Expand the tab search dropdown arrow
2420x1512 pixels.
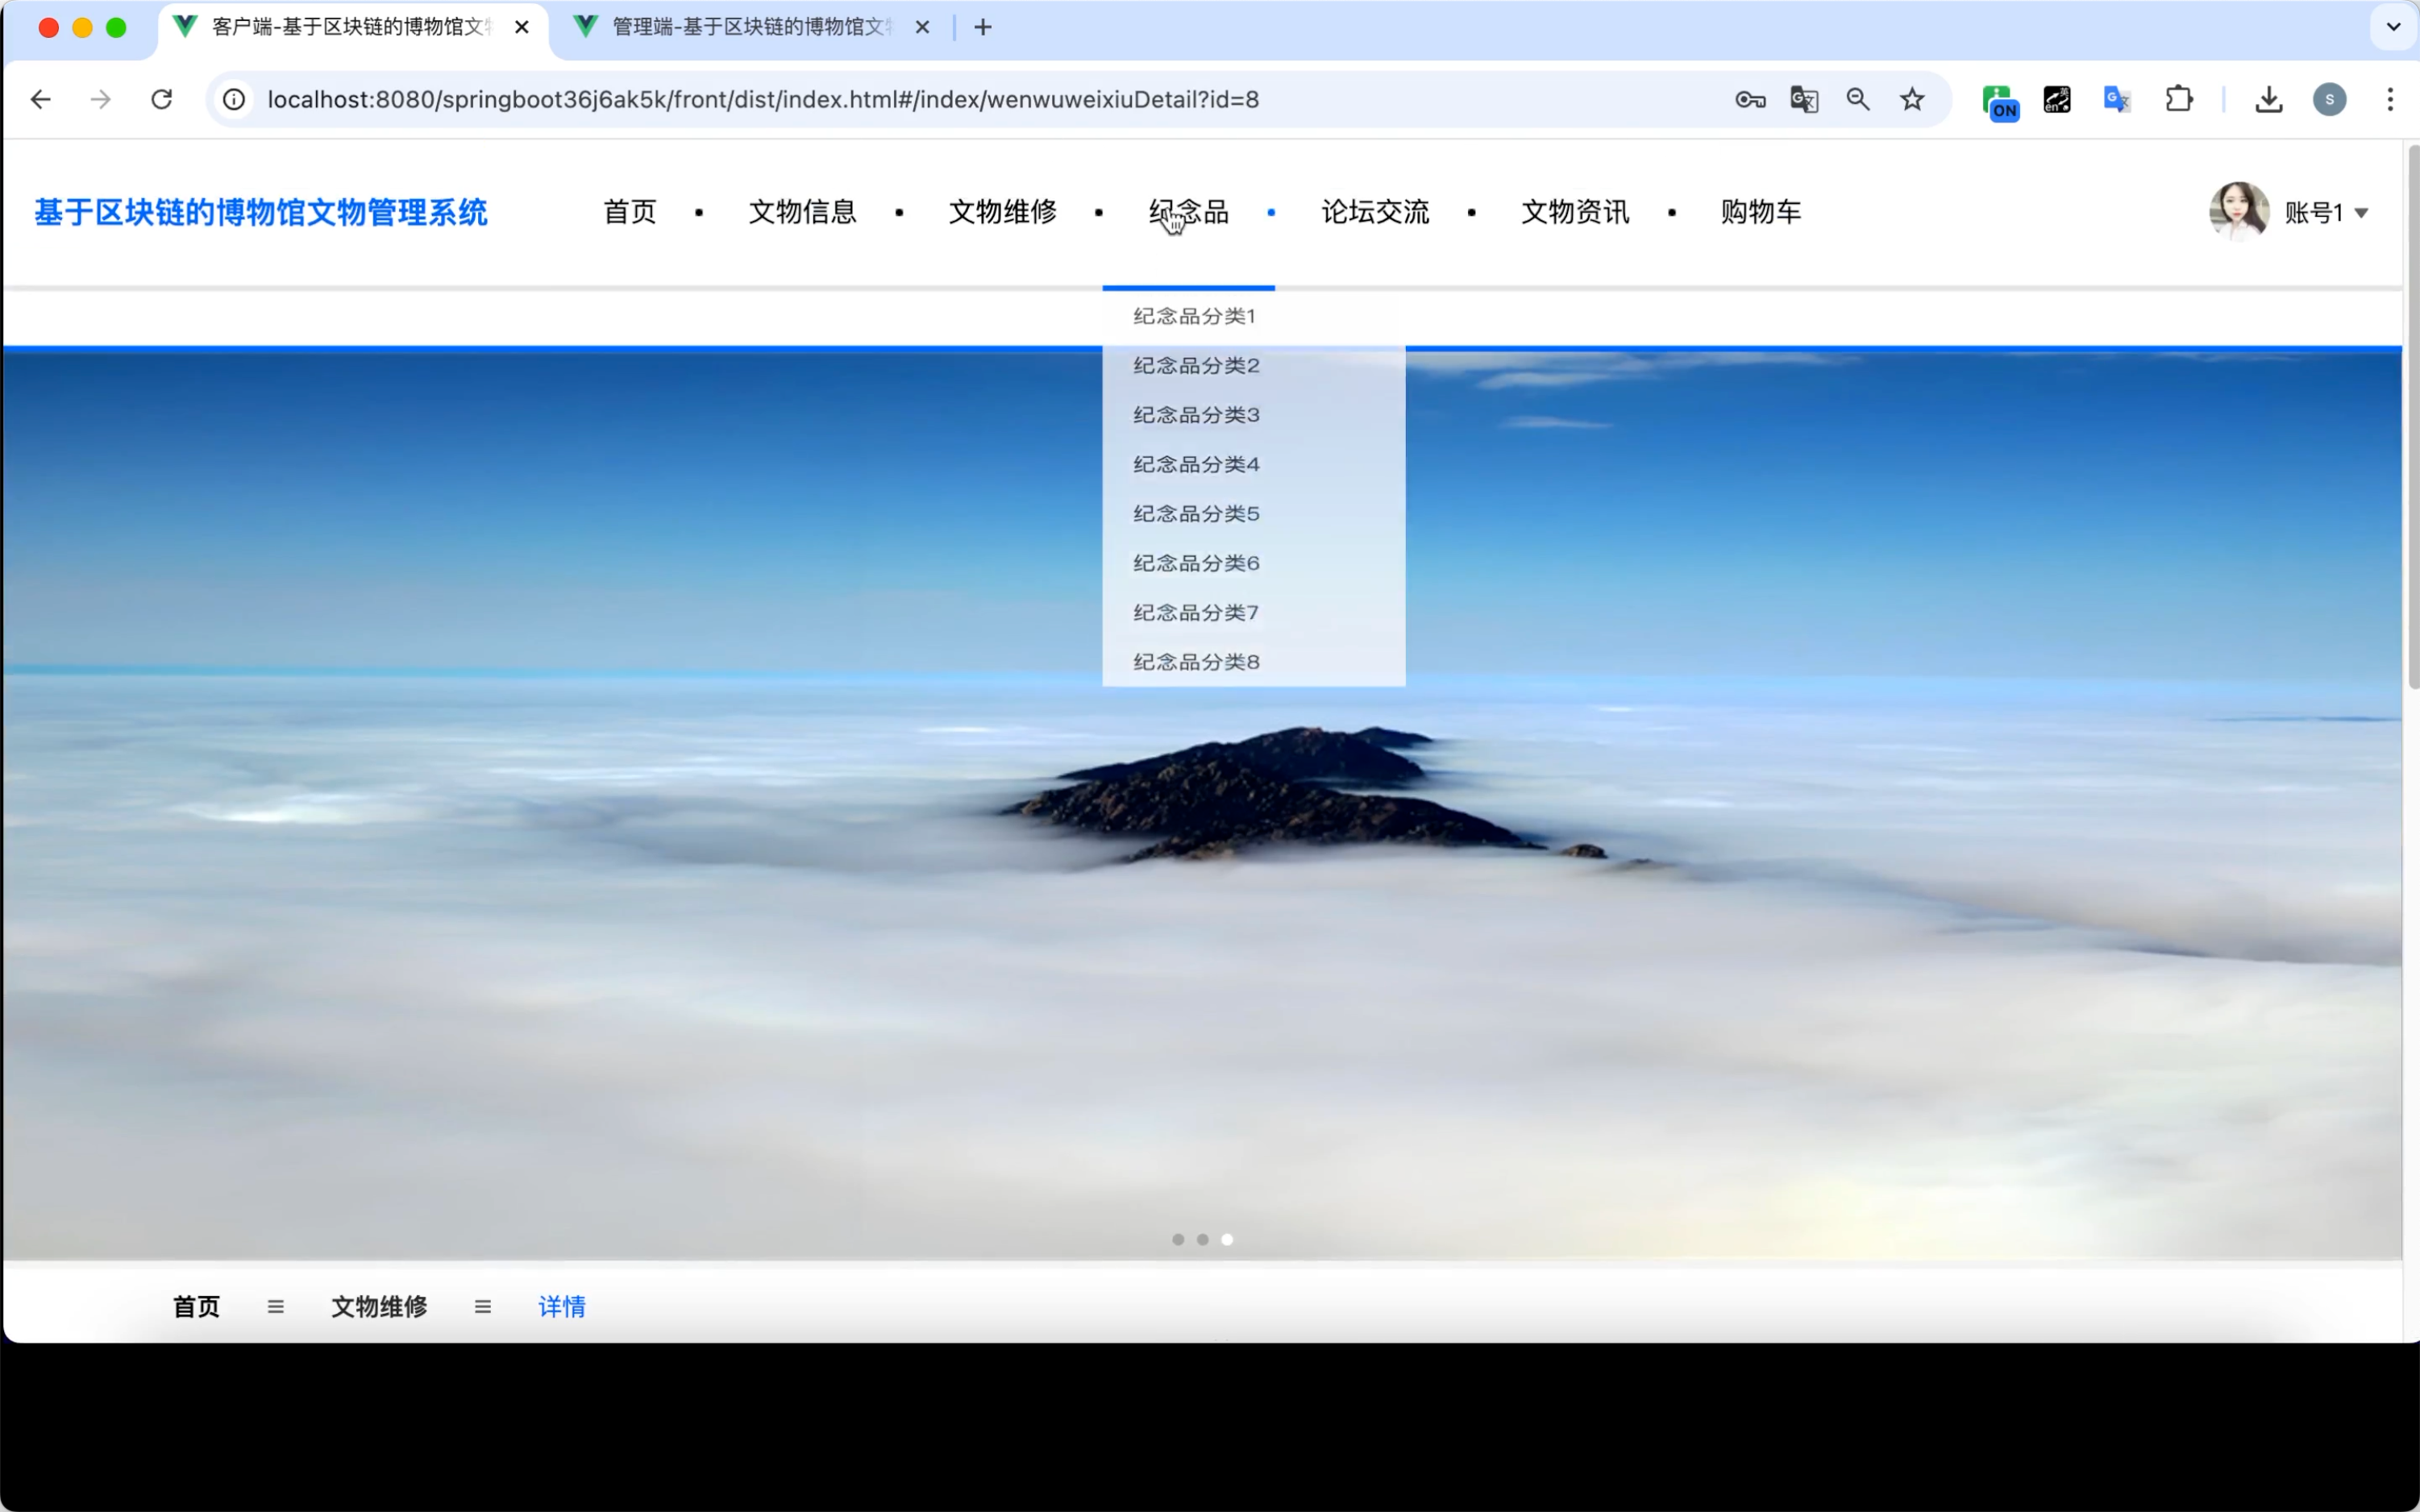pos(2393,27)
